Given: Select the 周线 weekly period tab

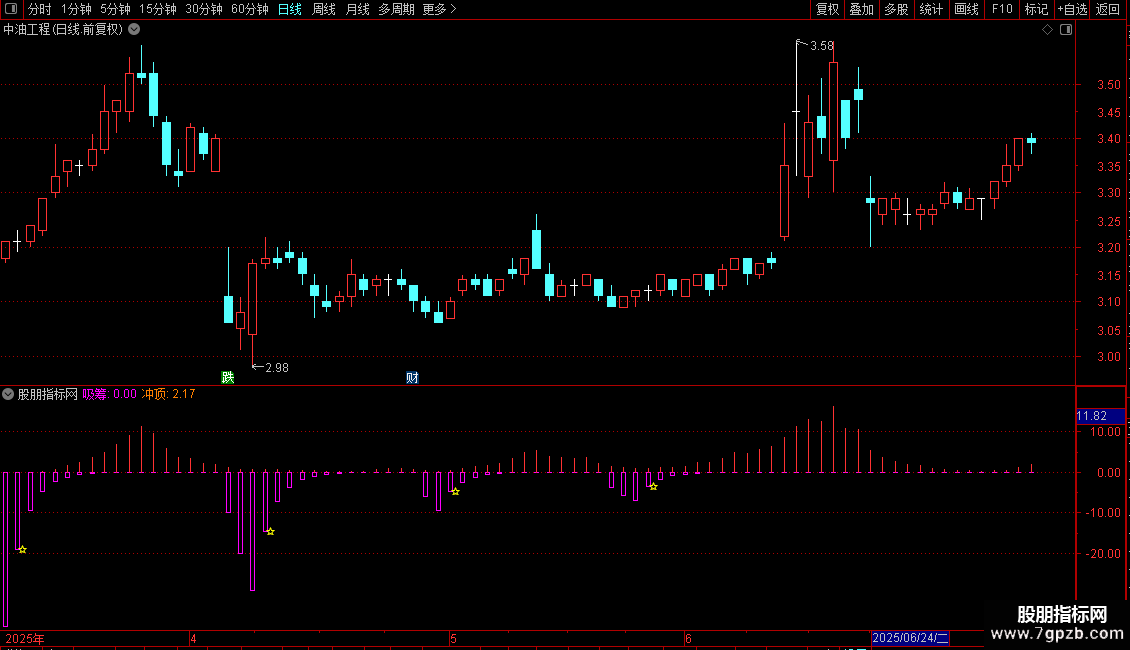Looking at the screenshot, I should pyautogui.click(x=324, y=9).
